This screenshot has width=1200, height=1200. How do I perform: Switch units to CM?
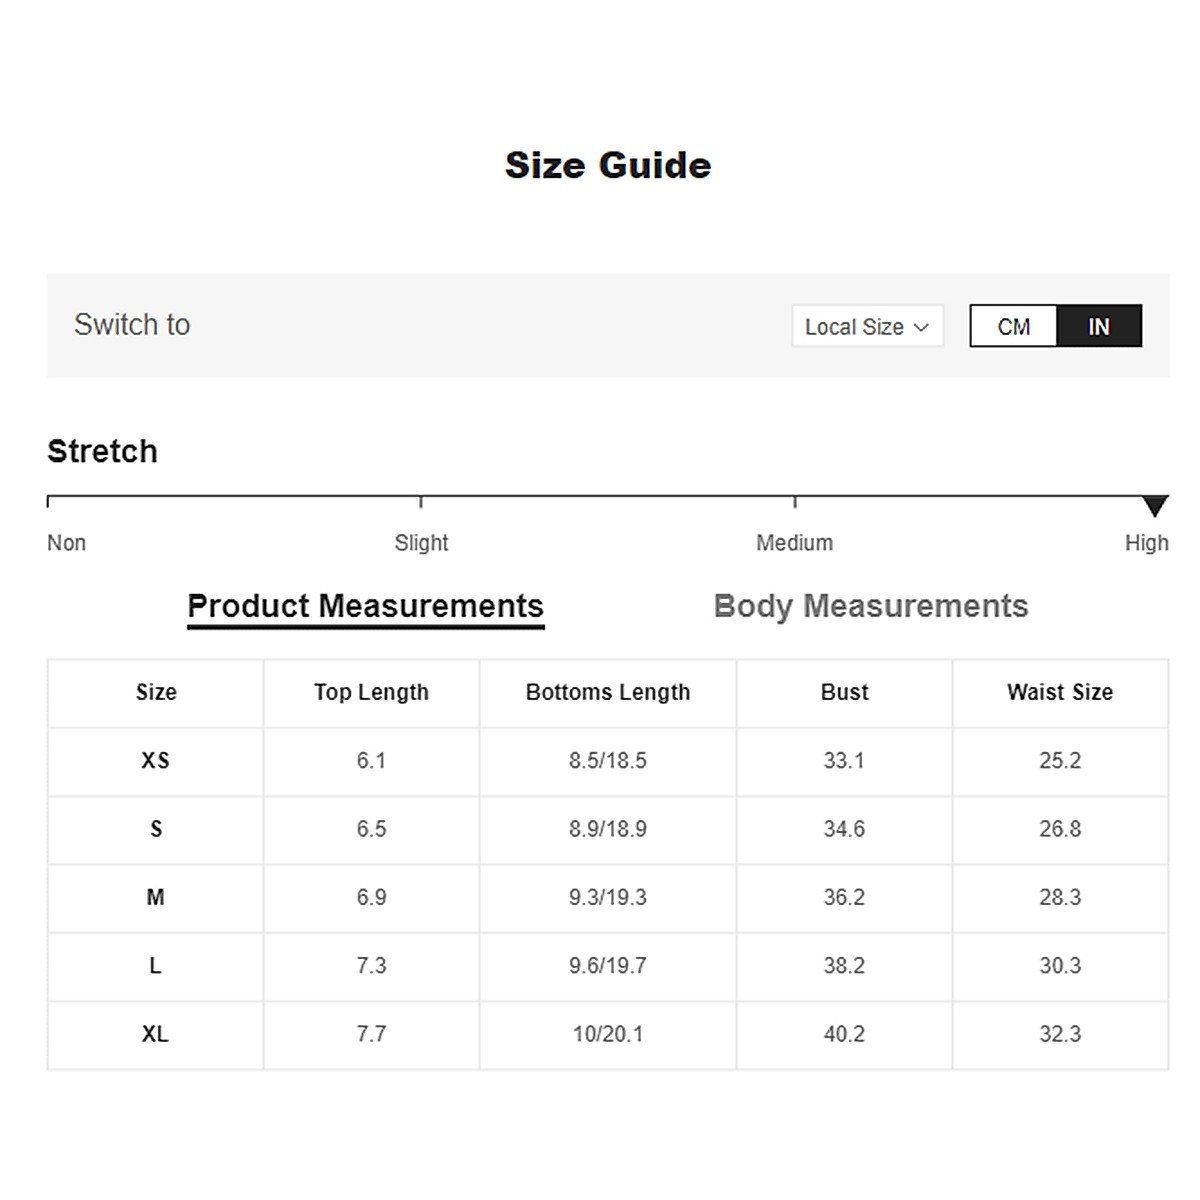coord(1013,327)
